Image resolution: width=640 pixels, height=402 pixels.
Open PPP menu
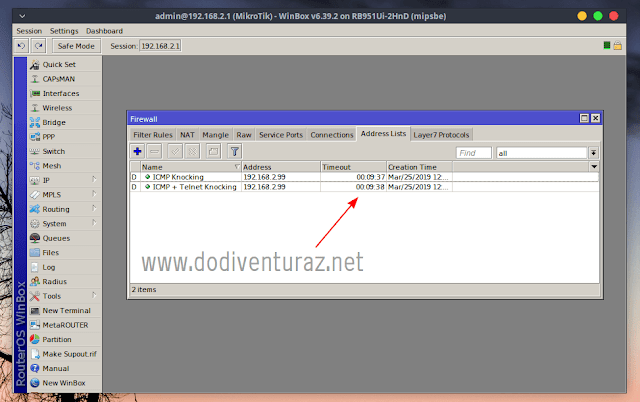64,137
